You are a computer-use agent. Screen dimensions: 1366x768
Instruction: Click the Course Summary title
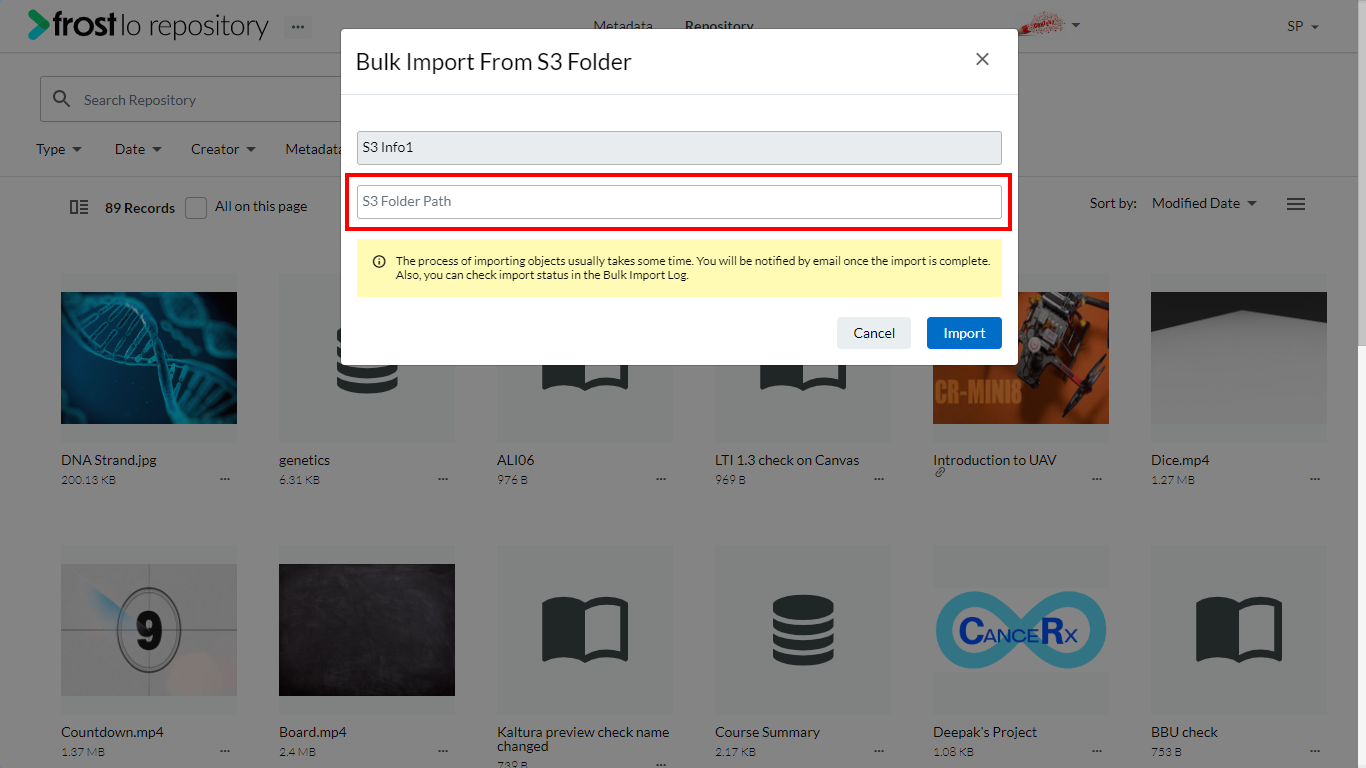point(767,732)
